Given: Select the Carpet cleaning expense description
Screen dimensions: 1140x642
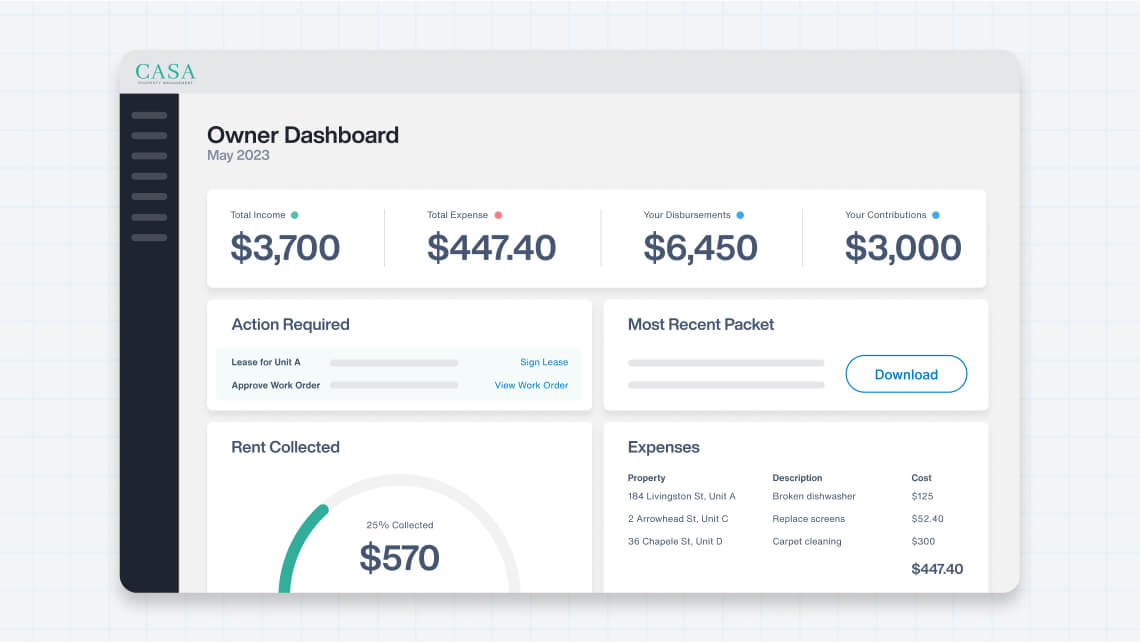Looking at the screenshot, I should [x=807, y=541].
